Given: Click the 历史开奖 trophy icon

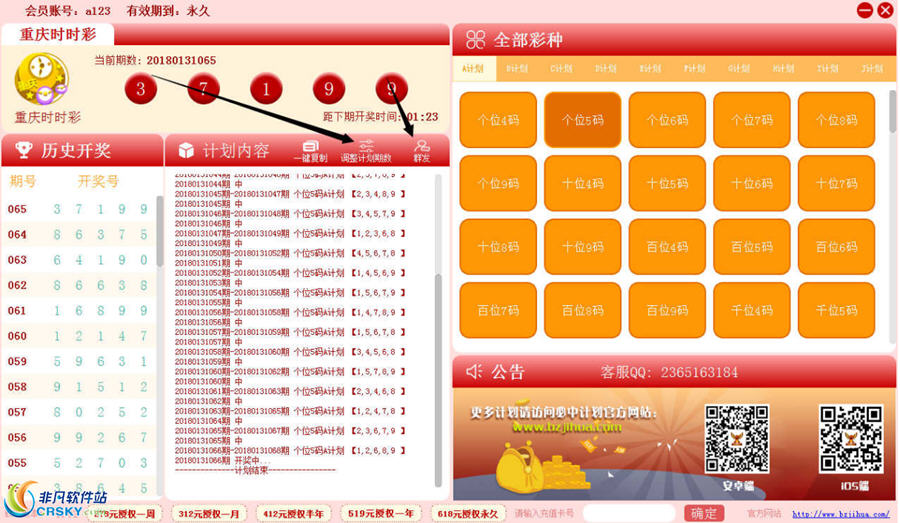Looking at the screenshot, I should 23,151.
